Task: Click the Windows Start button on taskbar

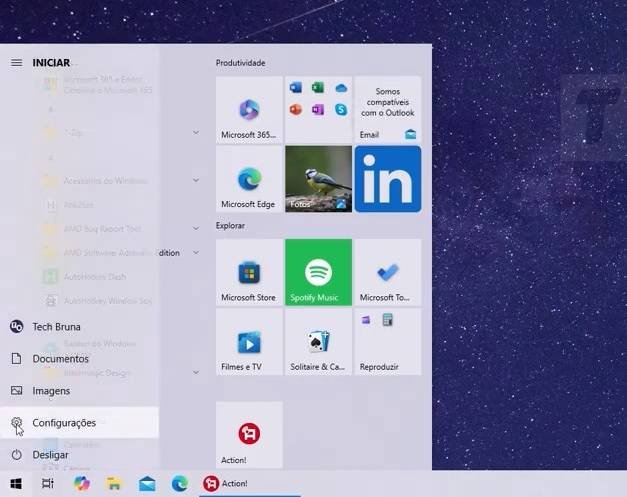Action: click(16, 484)
